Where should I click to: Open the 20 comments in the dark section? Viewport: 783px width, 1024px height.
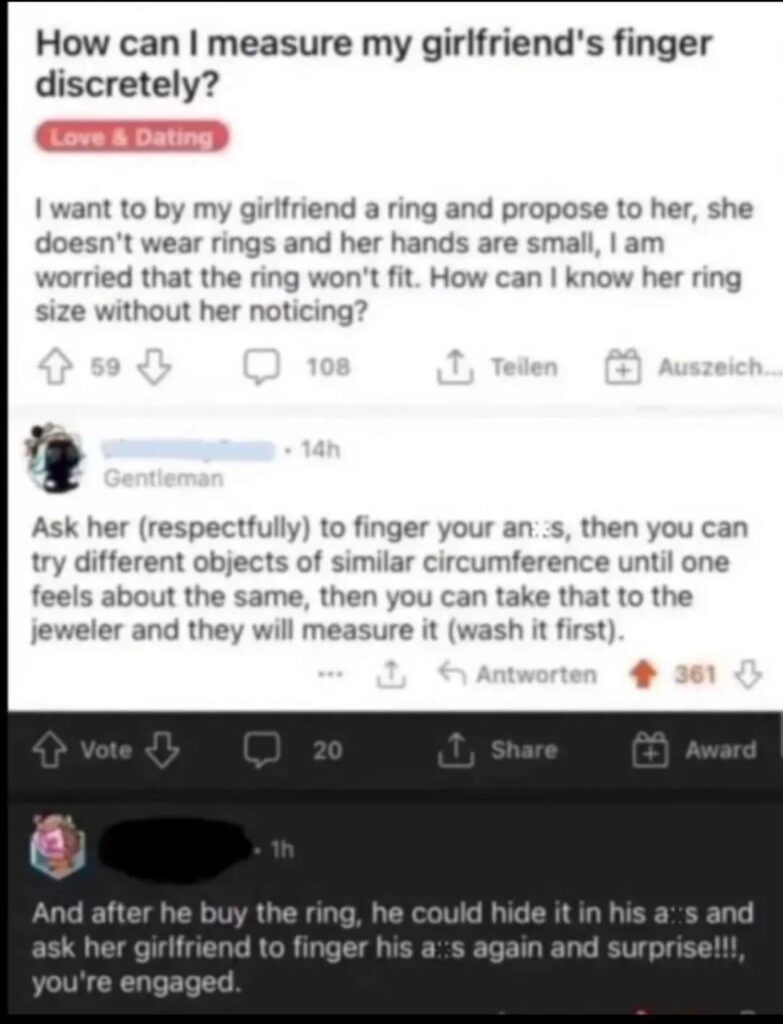(x=294, y=750)
